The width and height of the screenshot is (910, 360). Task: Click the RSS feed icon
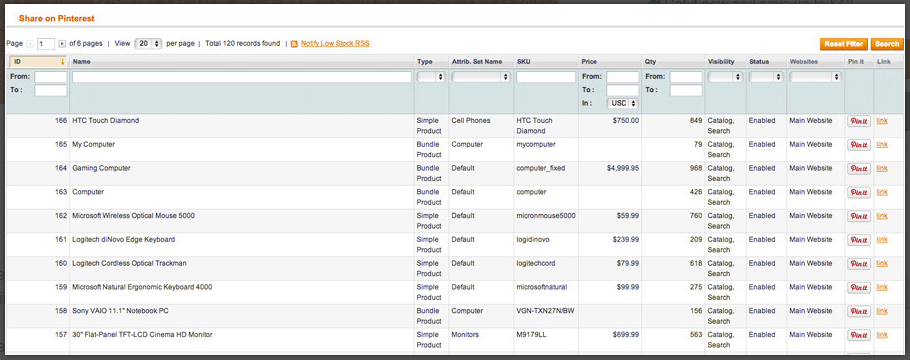[294, 44]
